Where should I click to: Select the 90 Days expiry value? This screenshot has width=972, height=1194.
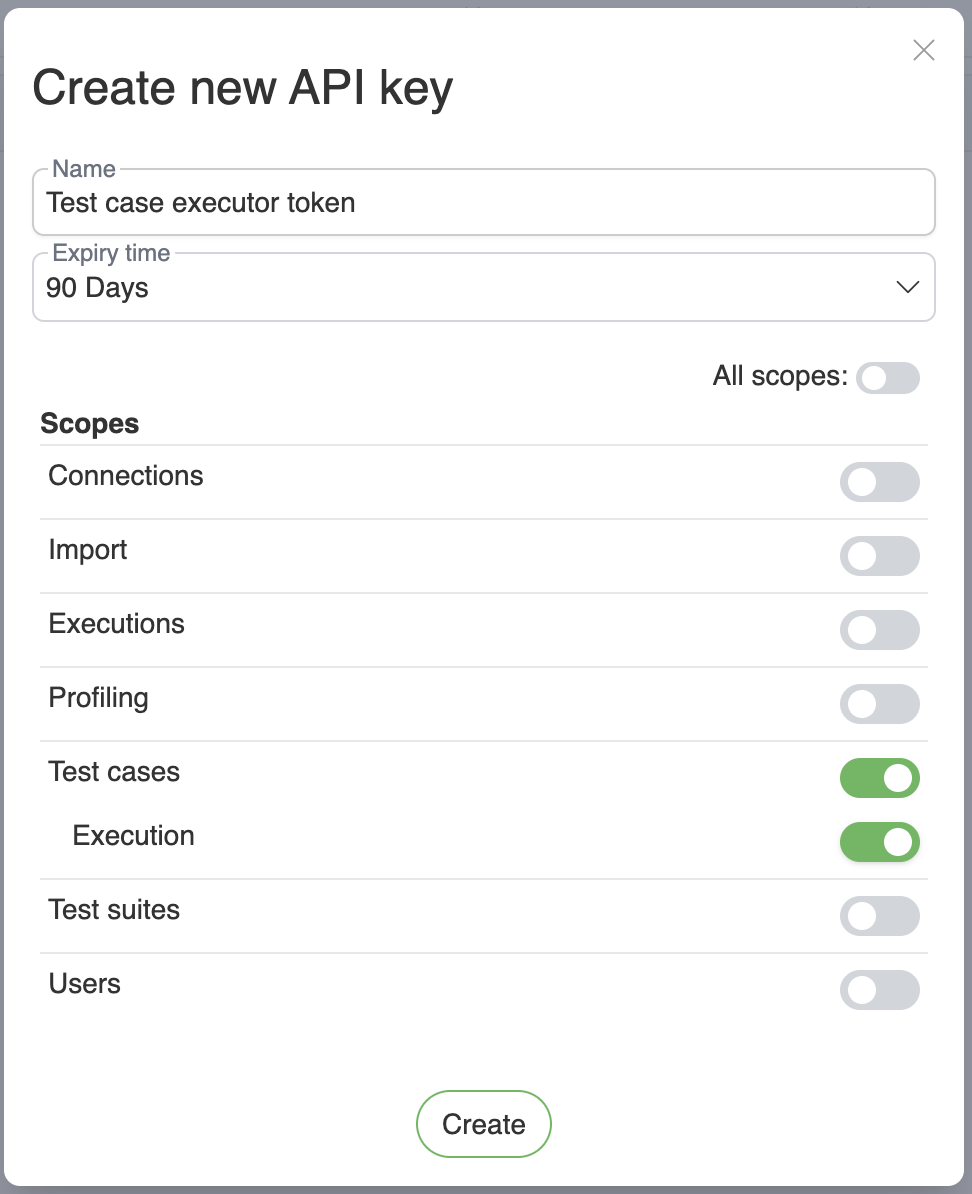98,288
